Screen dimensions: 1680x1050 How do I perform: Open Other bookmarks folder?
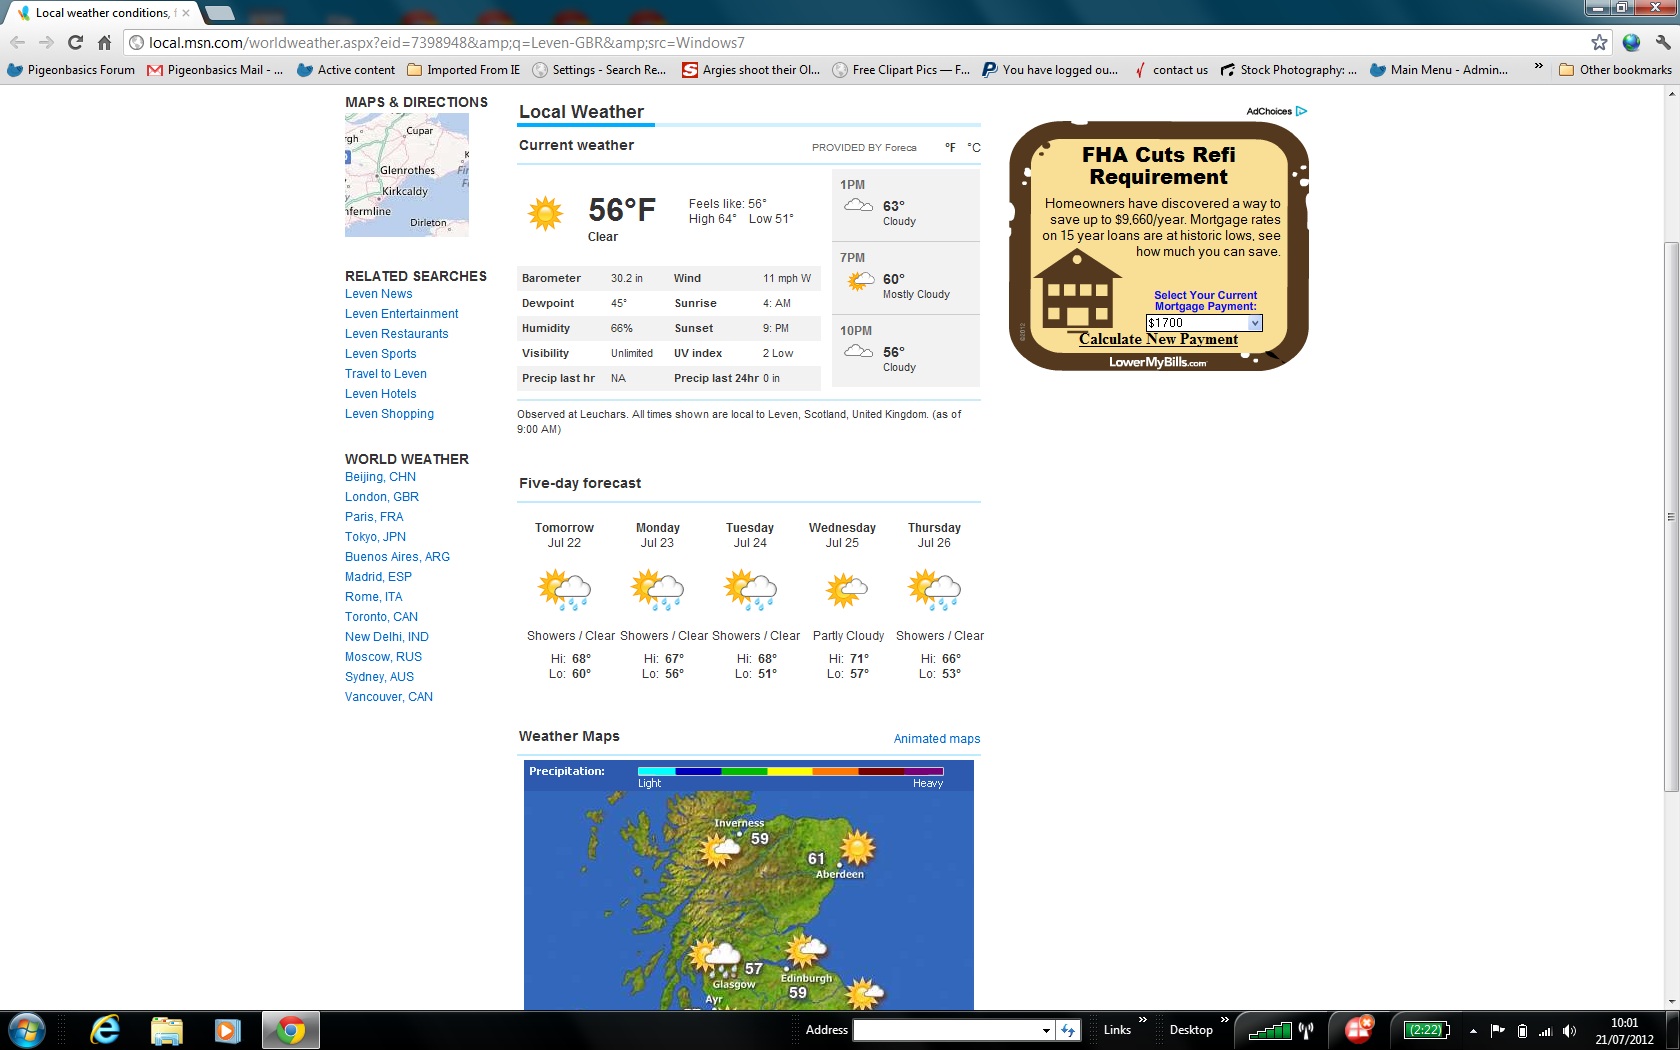tap(1615, 70)
